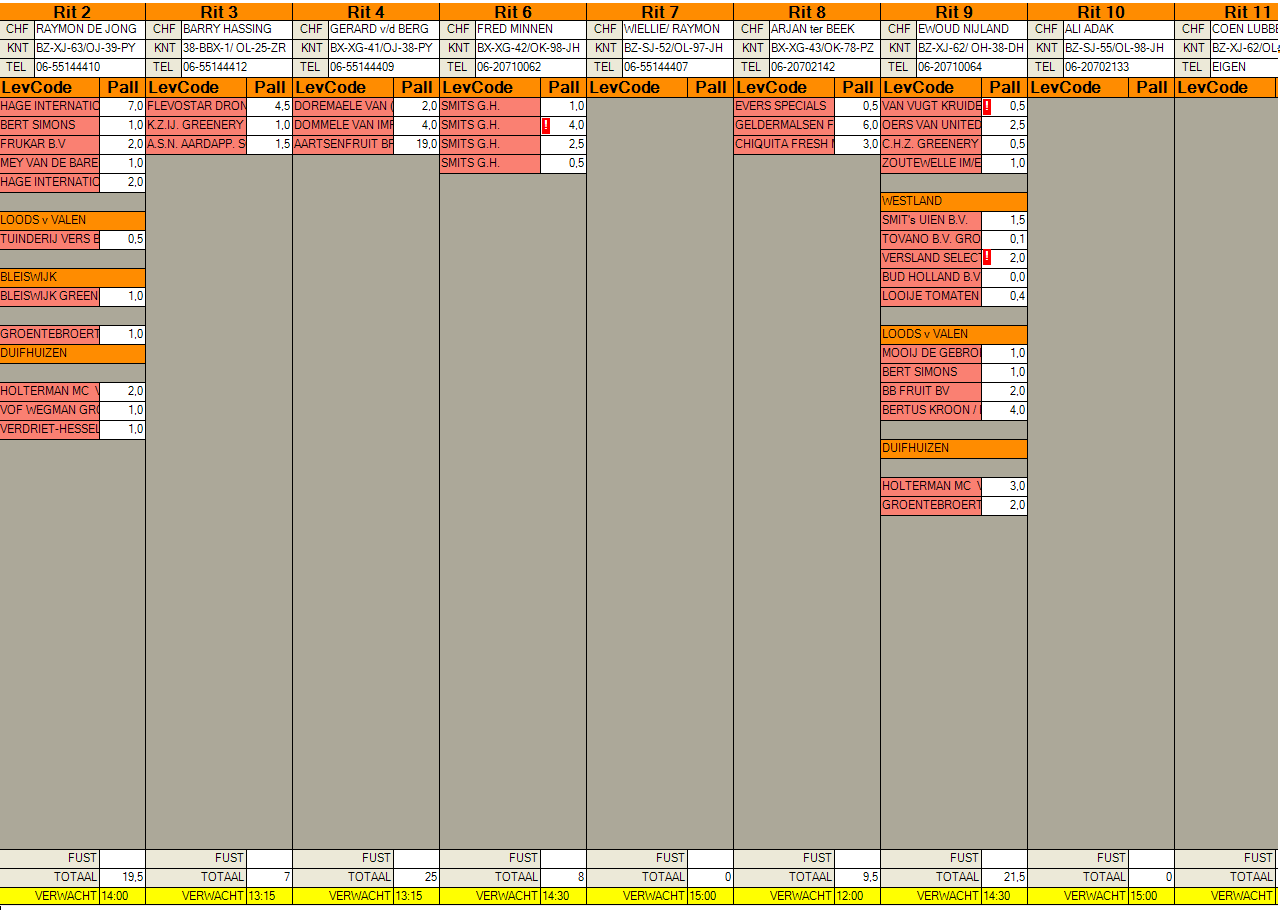Viewport: 1280px width, 910px height.
Task: Select license plate BX-XG-41/OJ-38-PY
Action: pyautogui.click(x=384, y=49)
